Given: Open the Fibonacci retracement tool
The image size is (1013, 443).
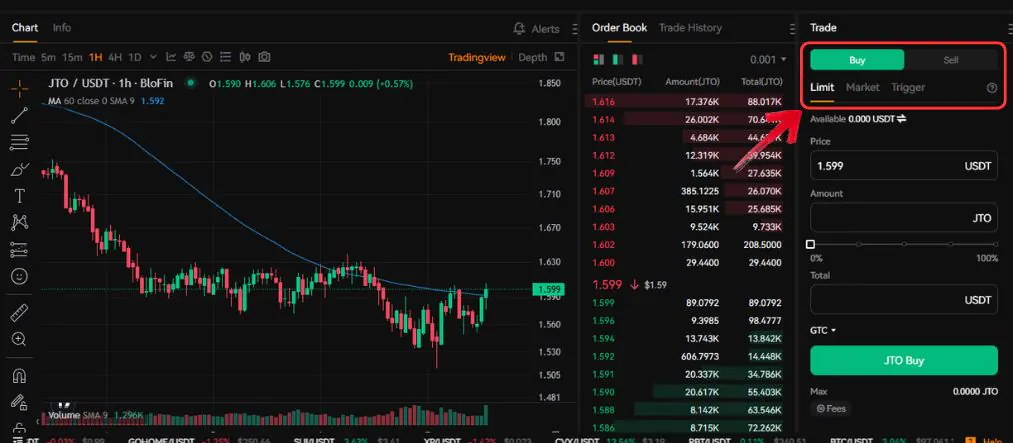Looking at the screenshot, I should [x=19, y=143].
